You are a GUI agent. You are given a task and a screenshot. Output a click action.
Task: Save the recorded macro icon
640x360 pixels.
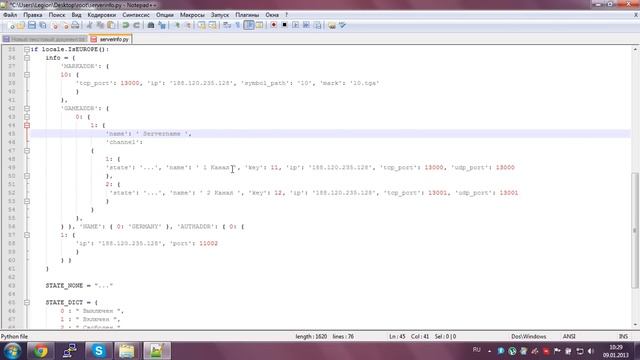[x=317, y=25]
